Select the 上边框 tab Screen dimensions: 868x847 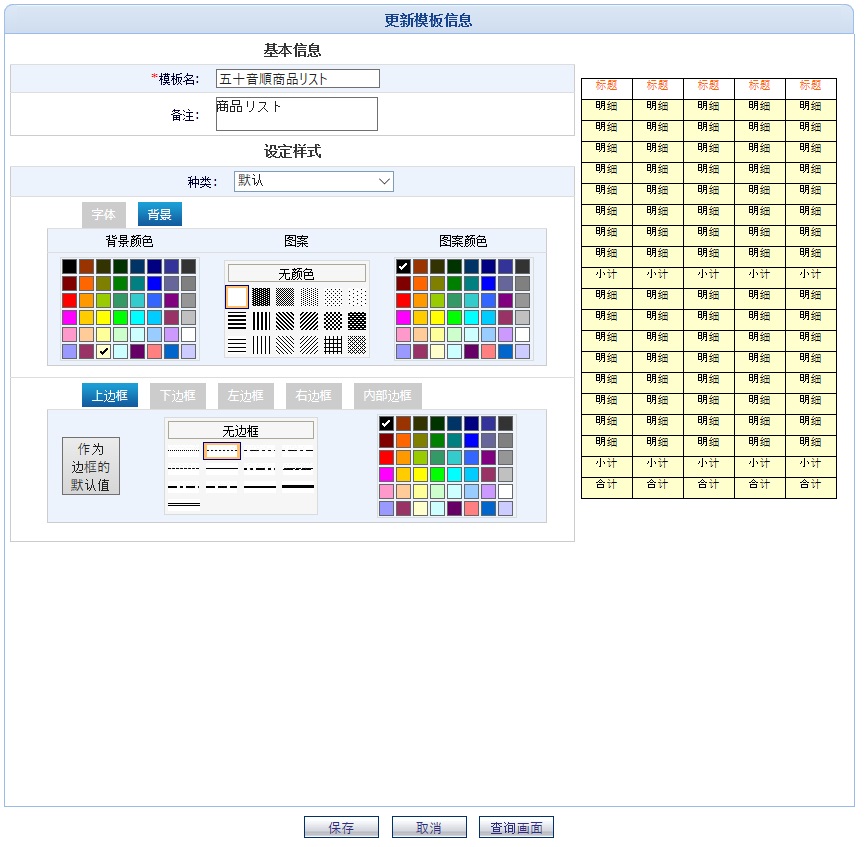click(x=110, y=395)
